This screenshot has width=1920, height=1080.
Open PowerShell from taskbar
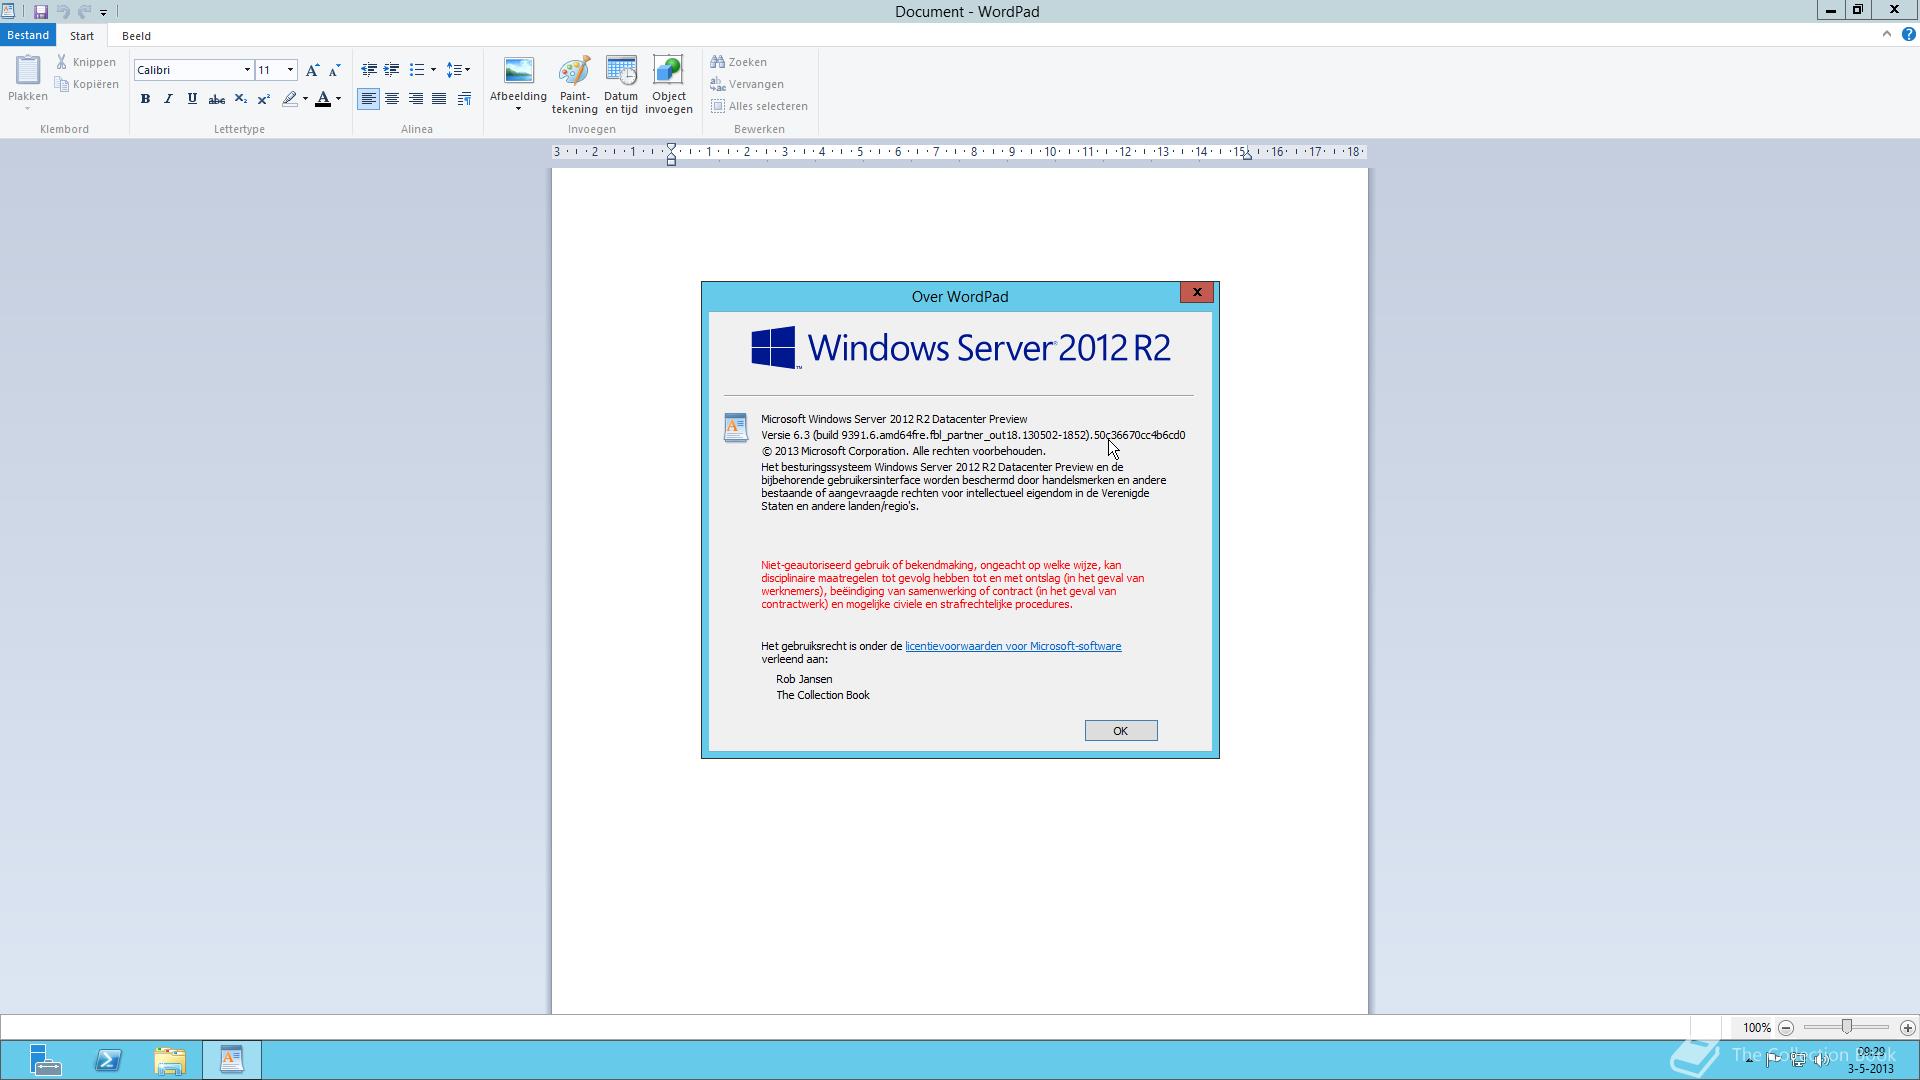[x=108, y=1060]
